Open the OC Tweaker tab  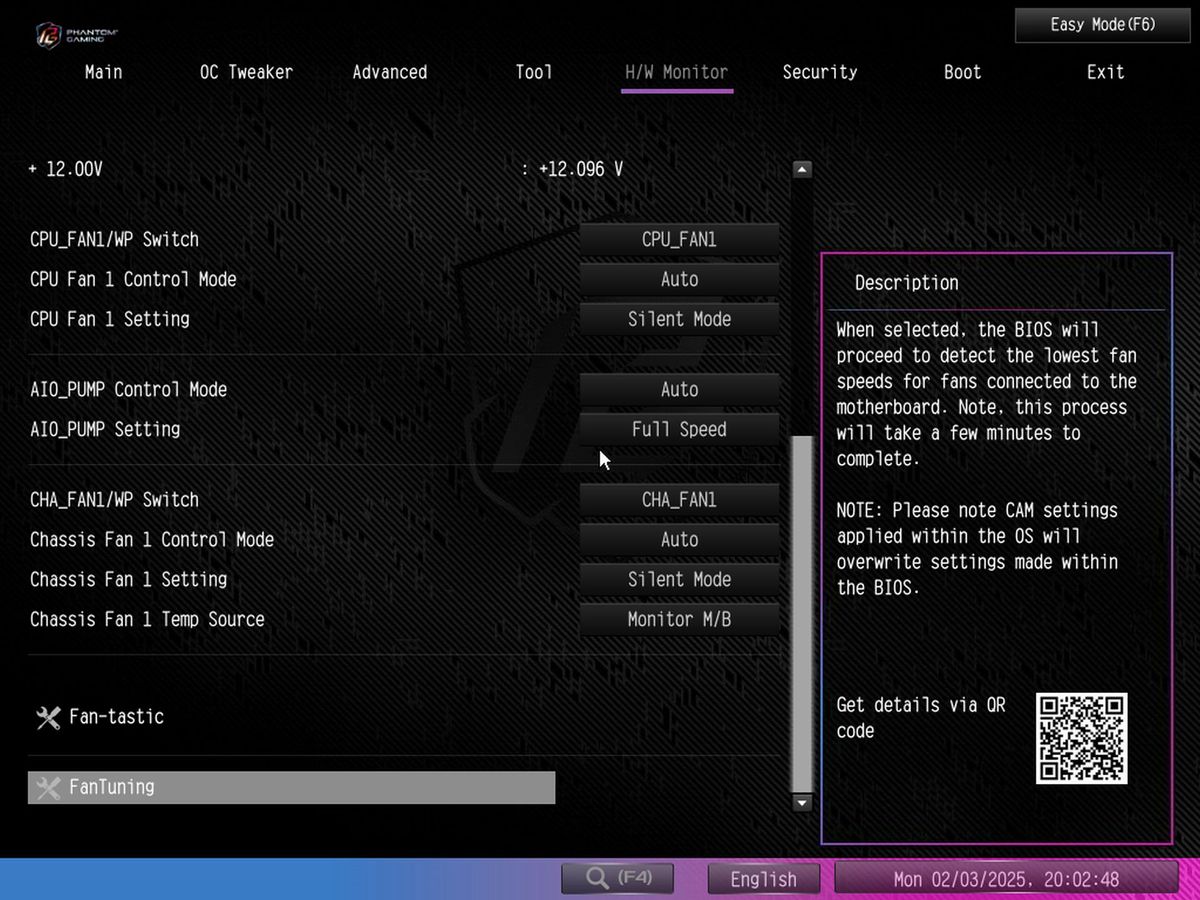click(x=246, y=72)
